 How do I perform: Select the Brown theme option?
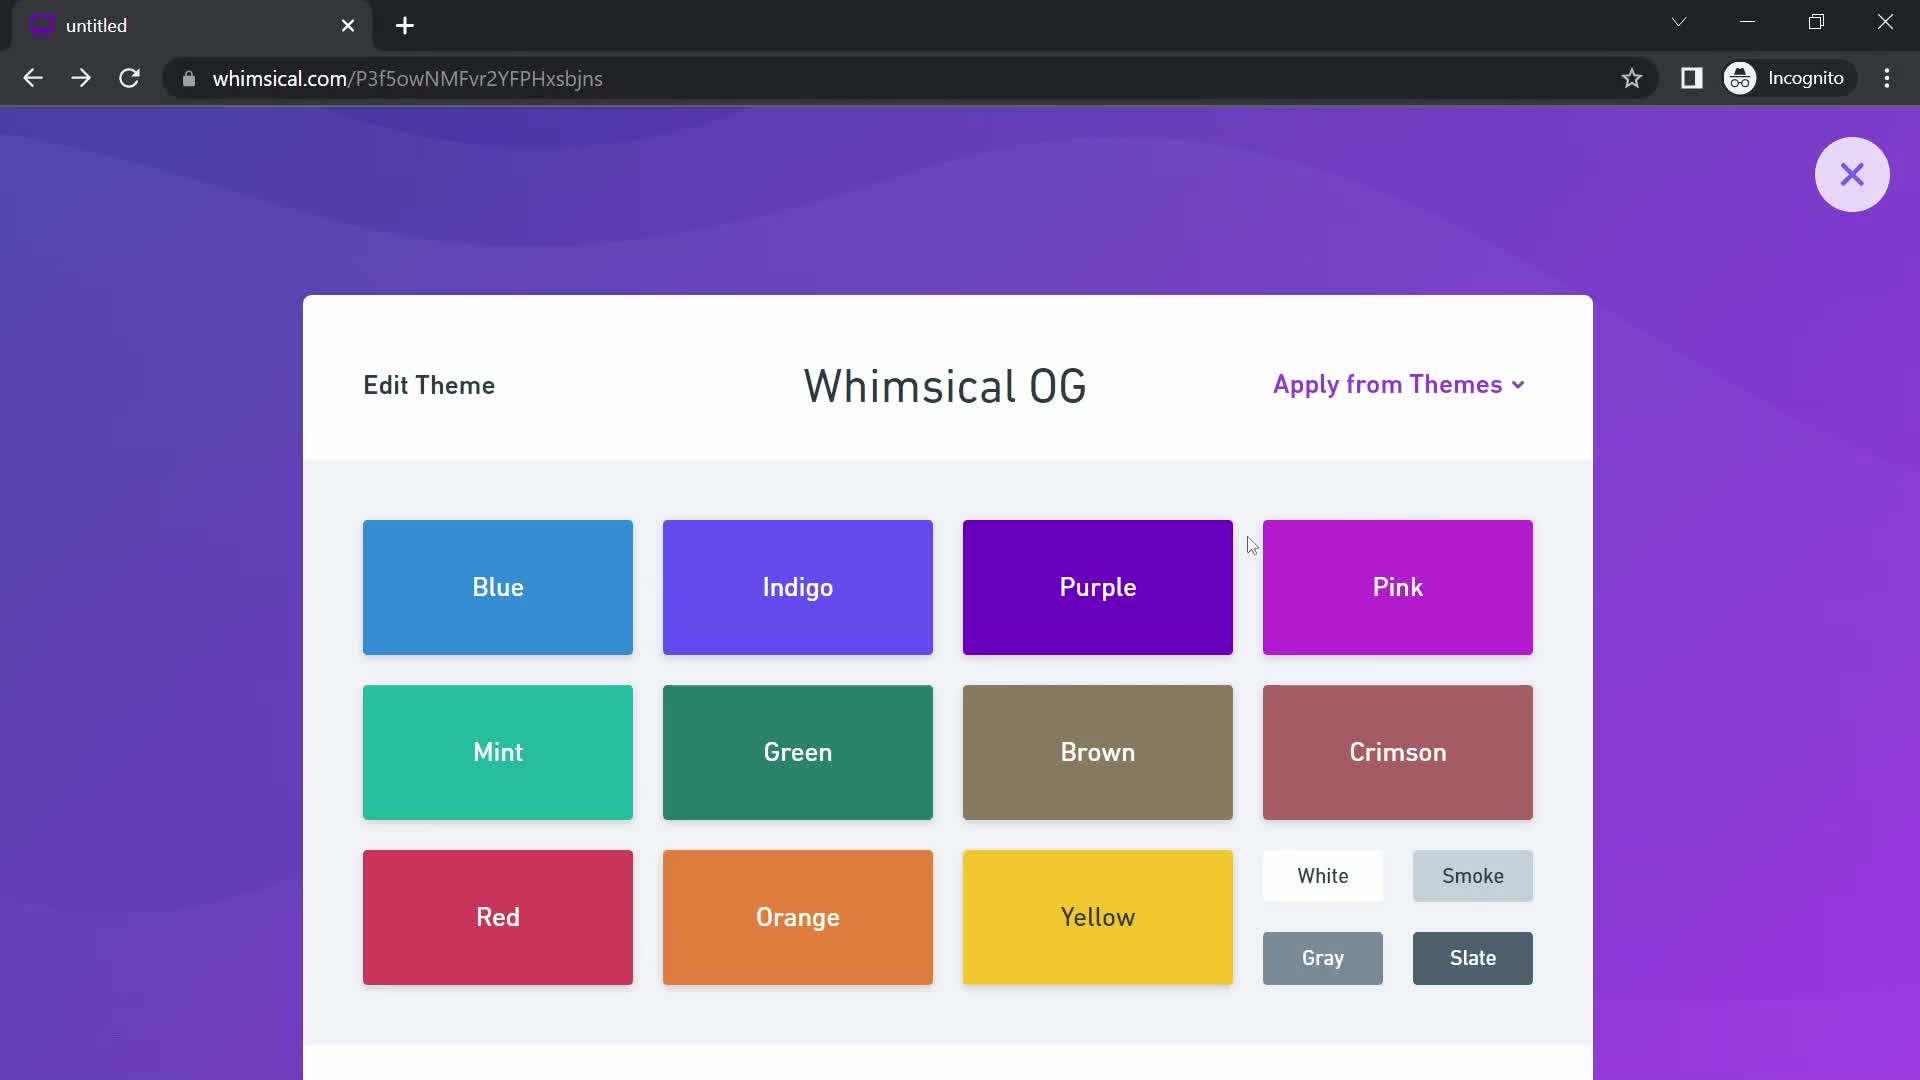click(x=1097, y=752)
